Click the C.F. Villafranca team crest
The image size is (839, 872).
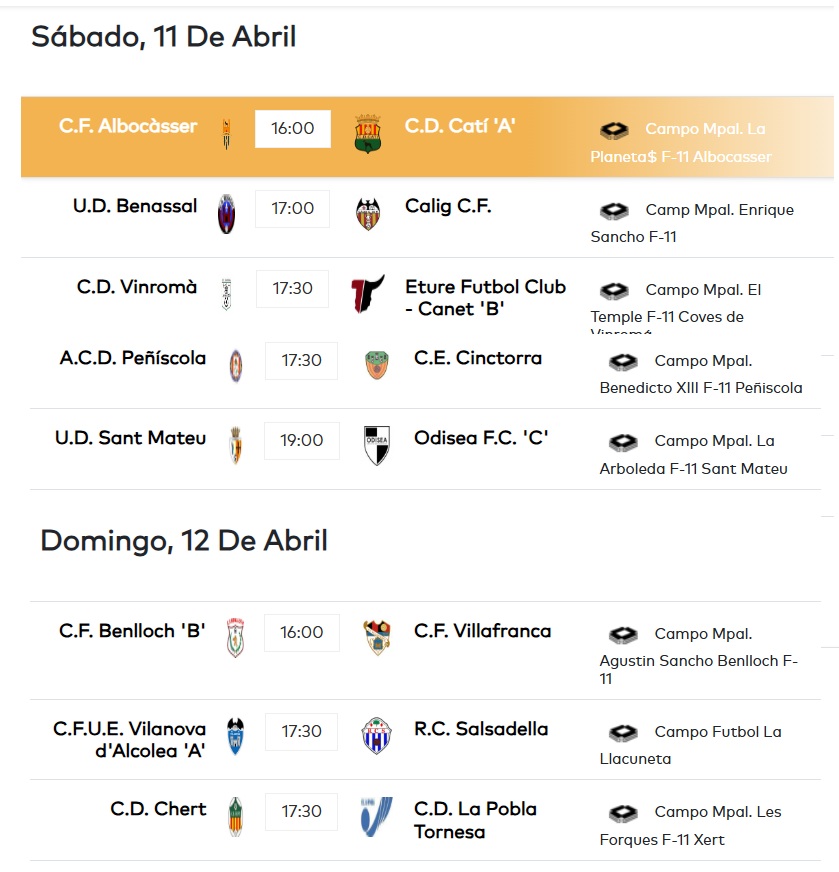(x=377, y=637)
